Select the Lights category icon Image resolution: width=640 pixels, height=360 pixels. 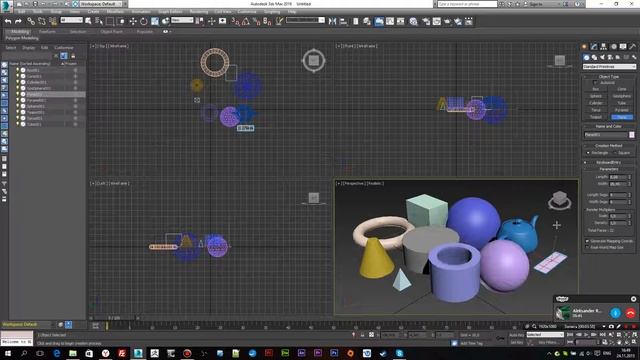pos(602,57)
